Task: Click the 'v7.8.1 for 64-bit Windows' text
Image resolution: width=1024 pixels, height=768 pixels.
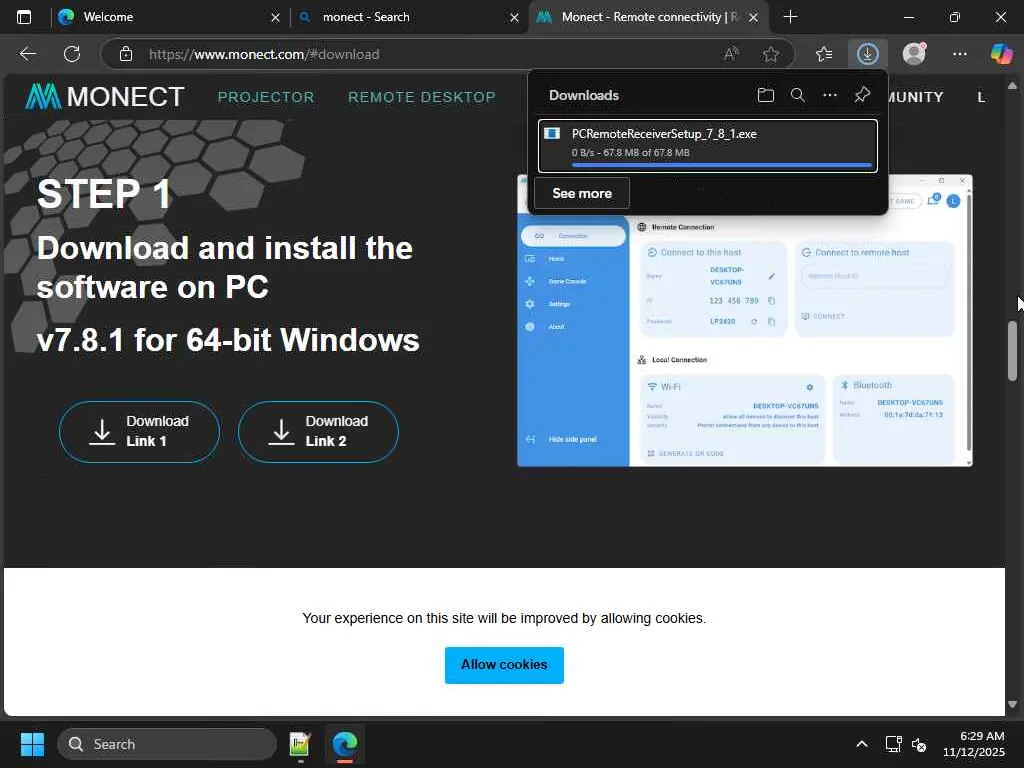Action: click(228, 340)
